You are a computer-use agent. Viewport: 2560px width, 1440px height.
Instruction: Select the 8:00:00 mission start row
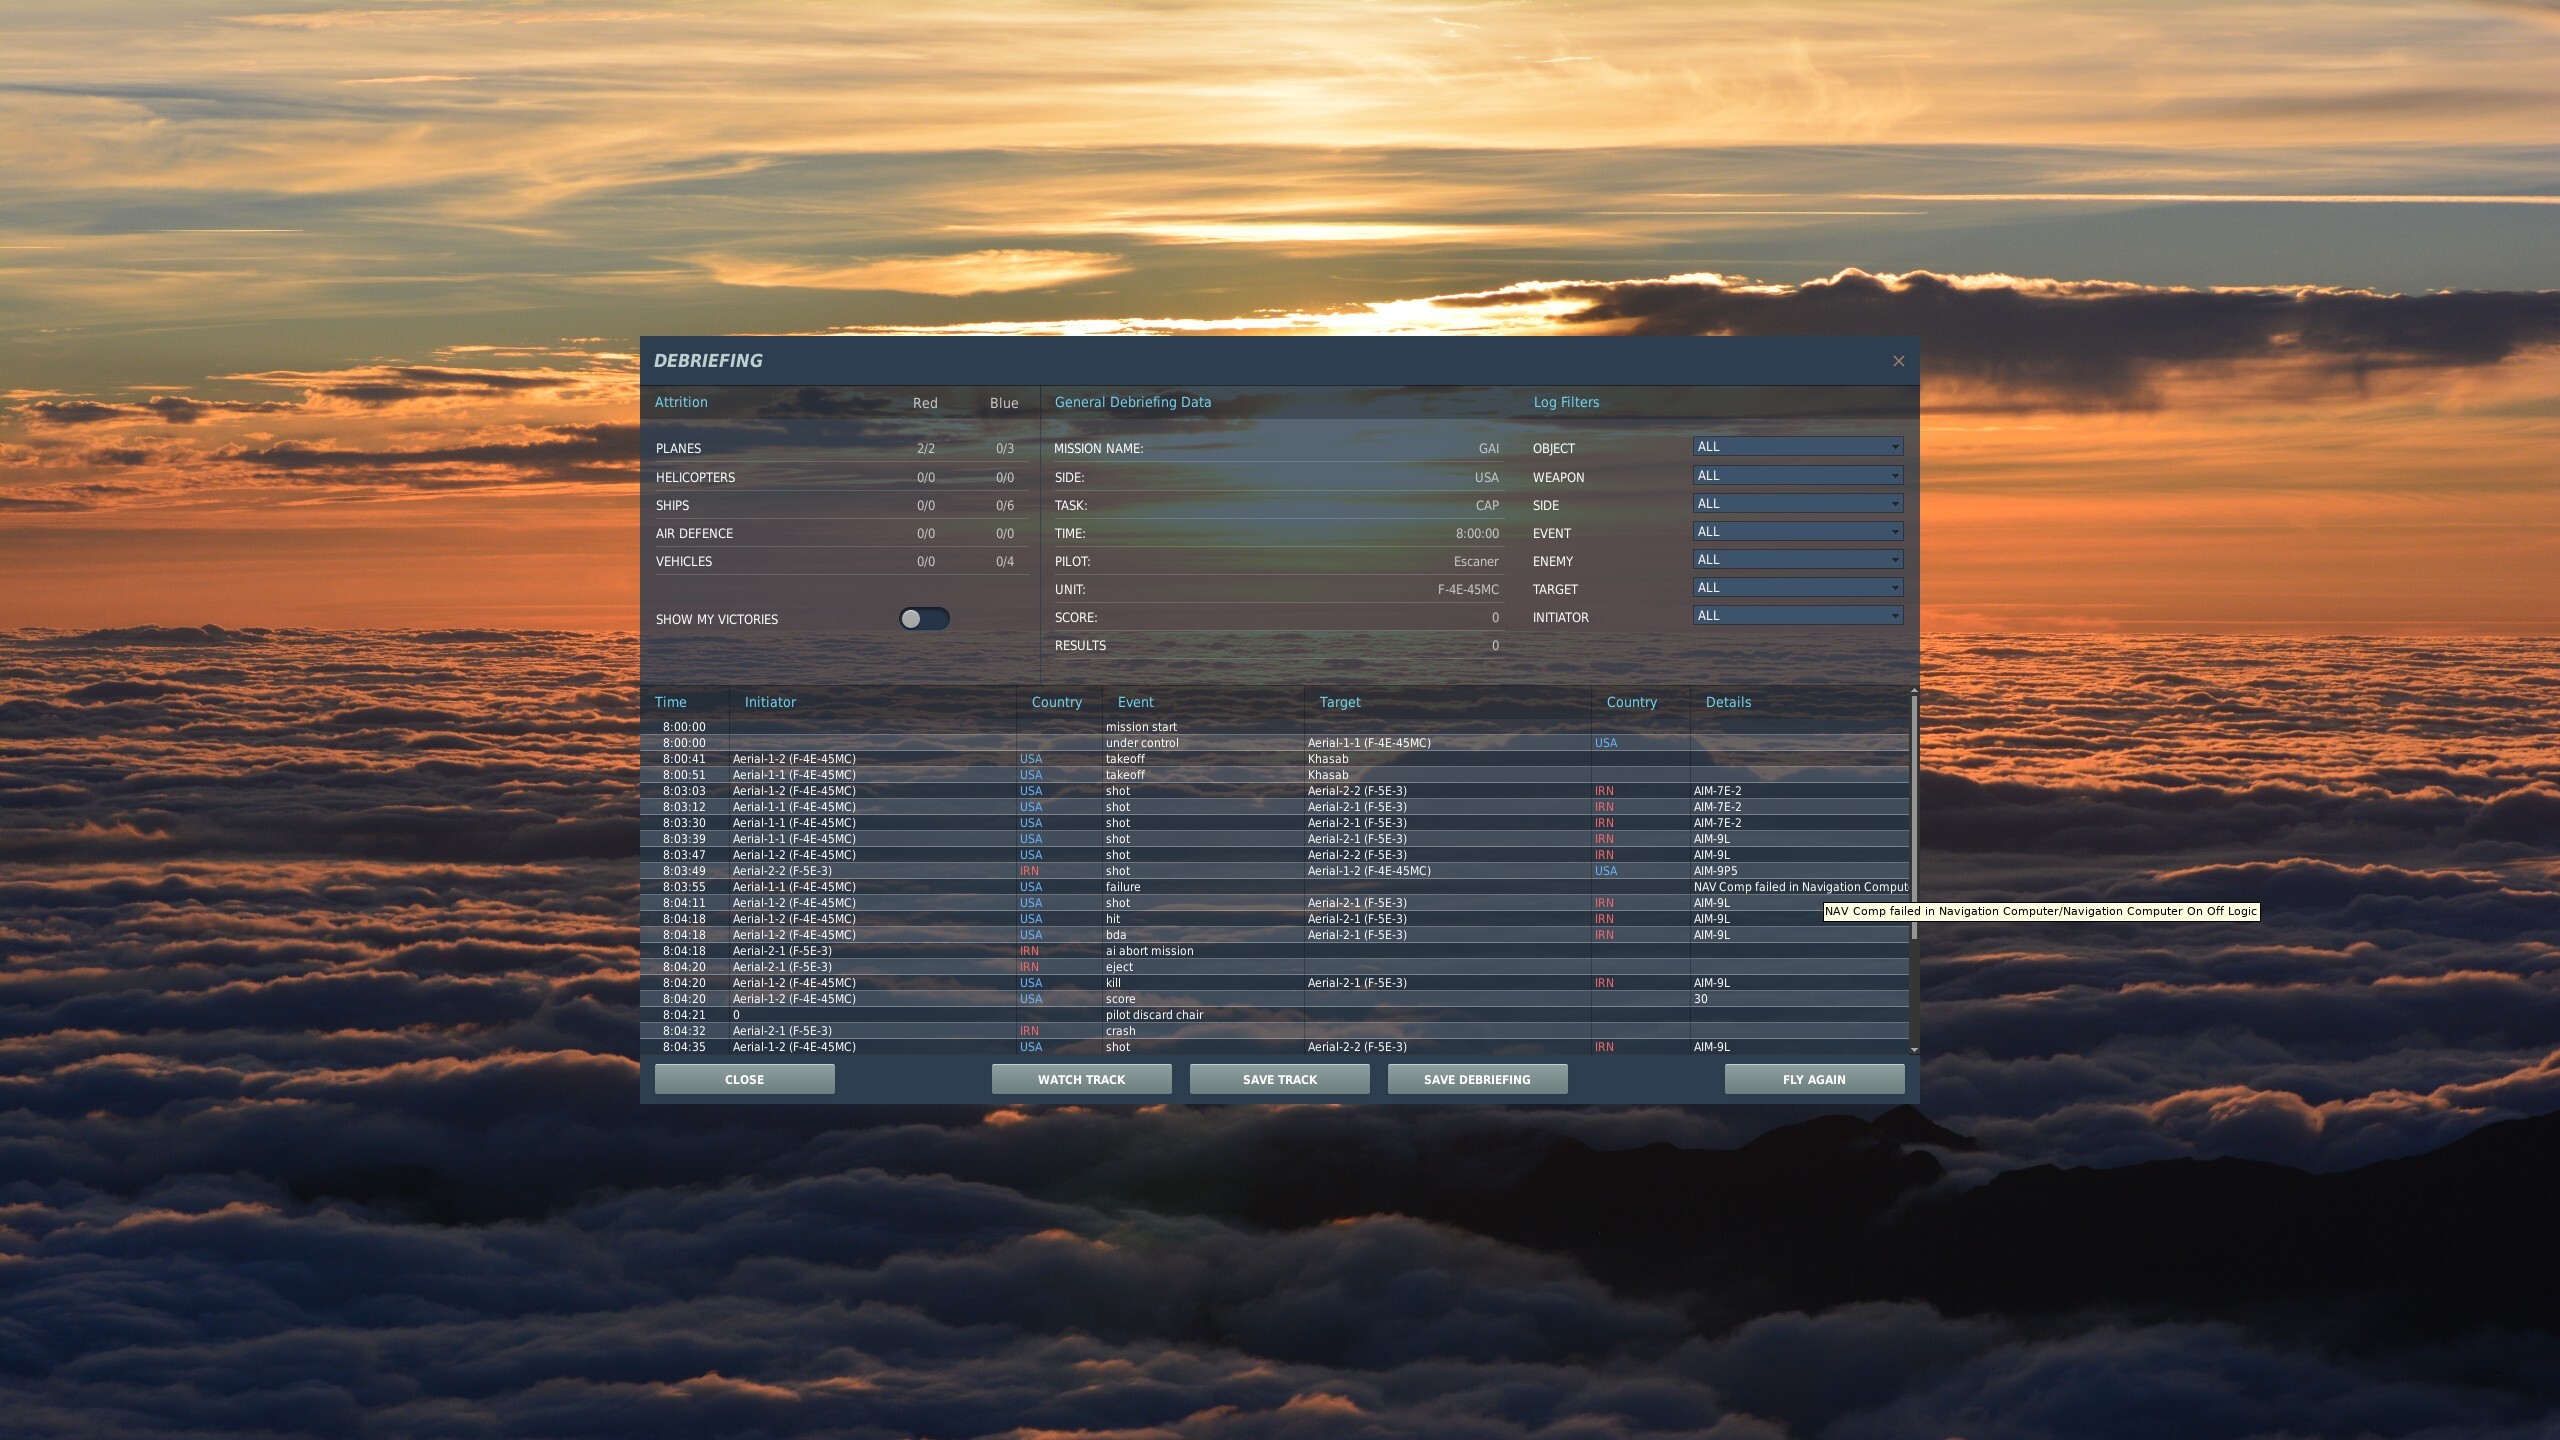[1275, 727]
